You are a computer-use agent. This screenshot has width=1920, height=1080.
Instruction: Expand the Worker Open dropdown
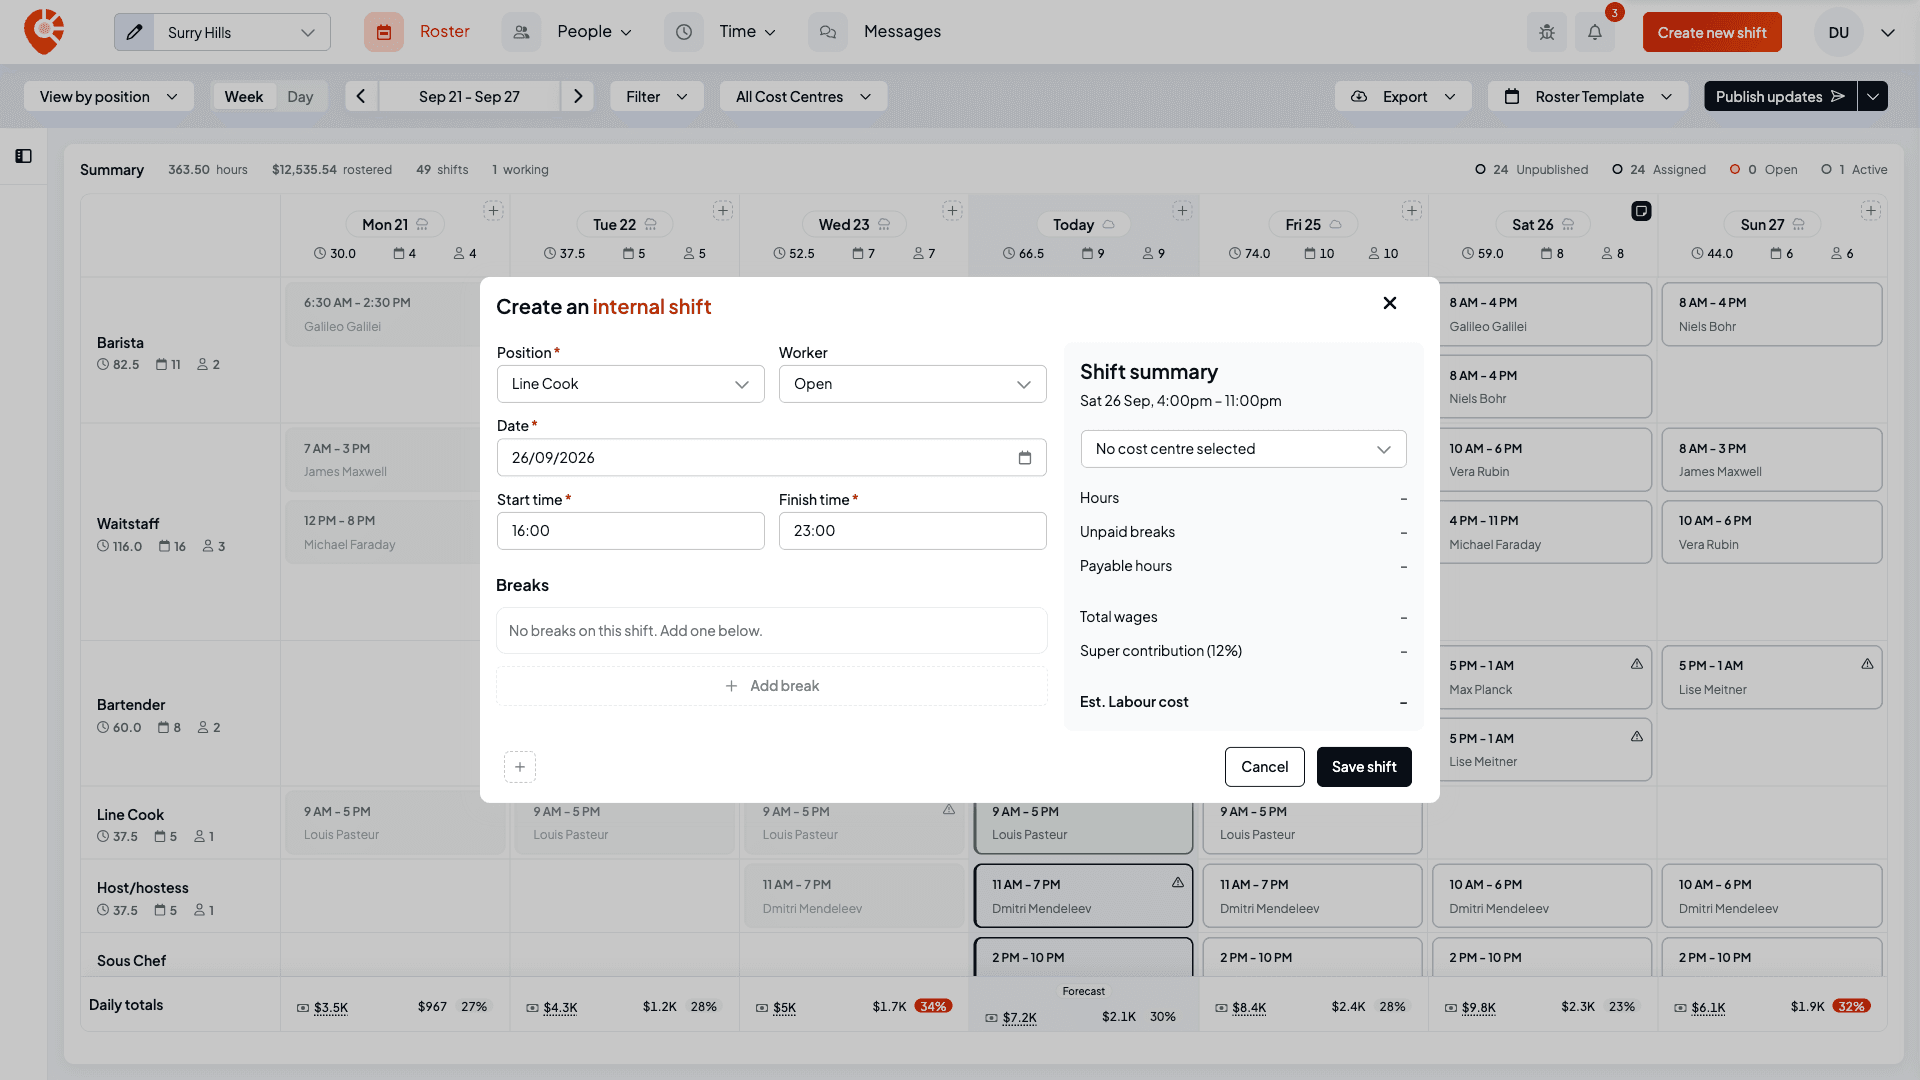click(x=913, y=384)
